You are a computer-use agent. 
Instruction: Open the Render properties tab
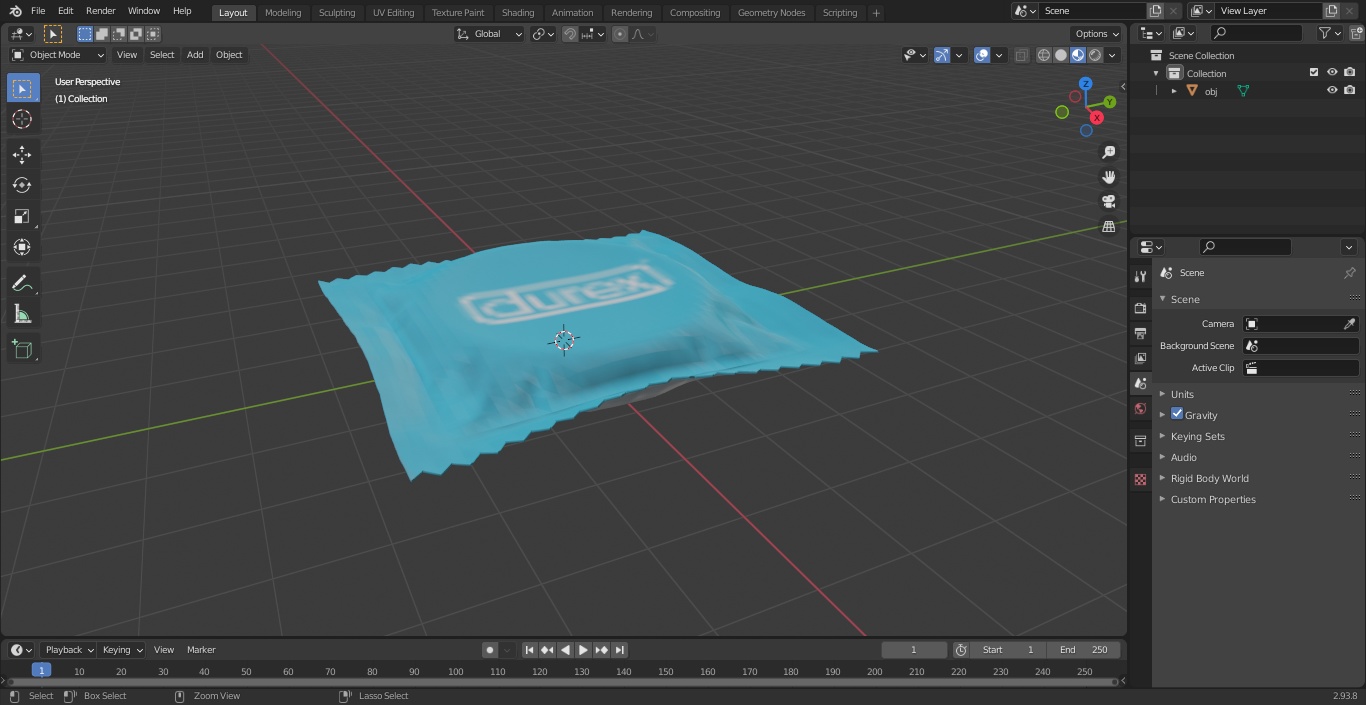(1140, 308)
